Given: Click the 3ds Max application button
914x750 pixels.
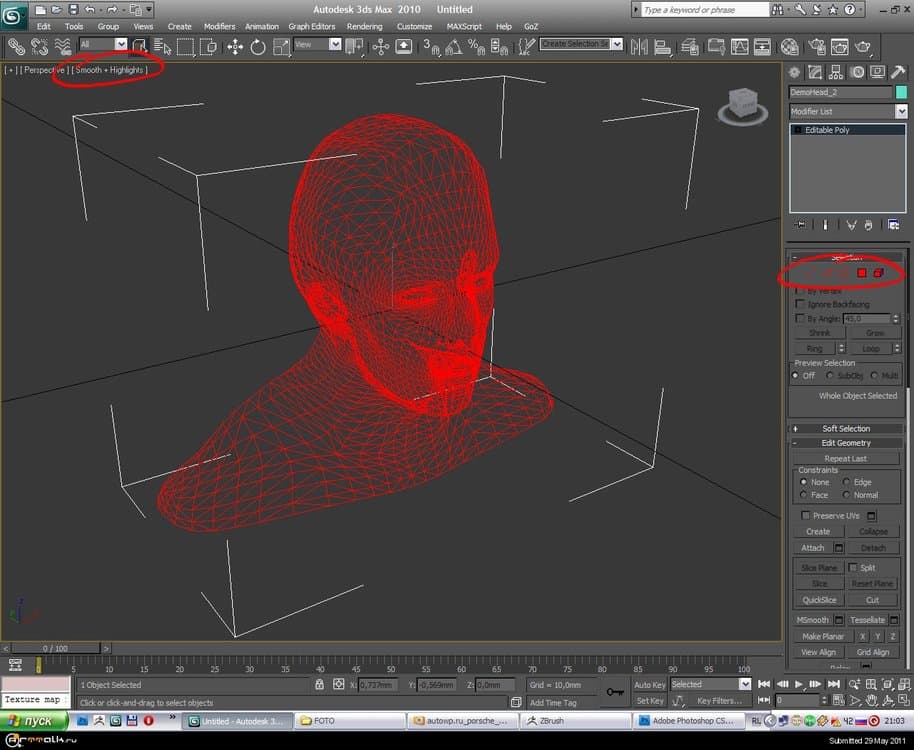Looking at the screenshot, I should tap(13, 15).
